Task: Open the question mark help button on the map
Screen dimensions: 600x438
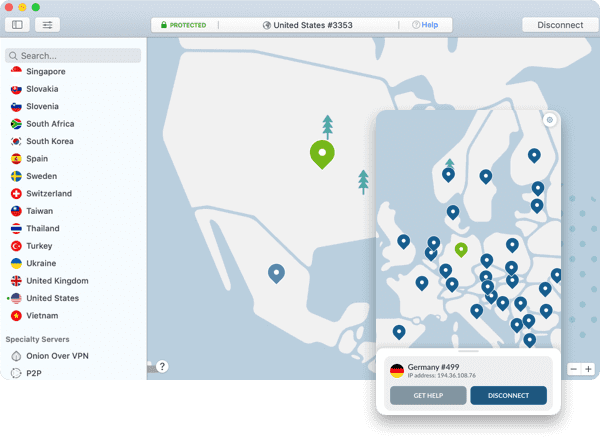Action: coord(162,366)
